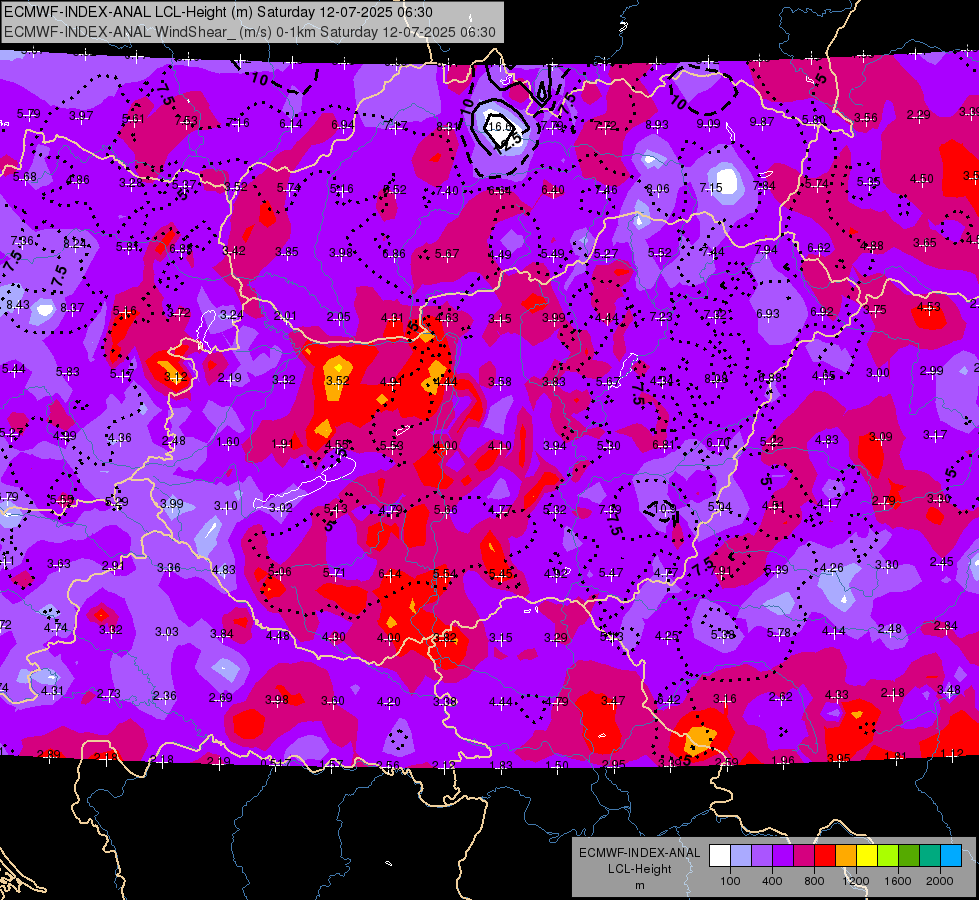Click the grid value 7.40

447,190
